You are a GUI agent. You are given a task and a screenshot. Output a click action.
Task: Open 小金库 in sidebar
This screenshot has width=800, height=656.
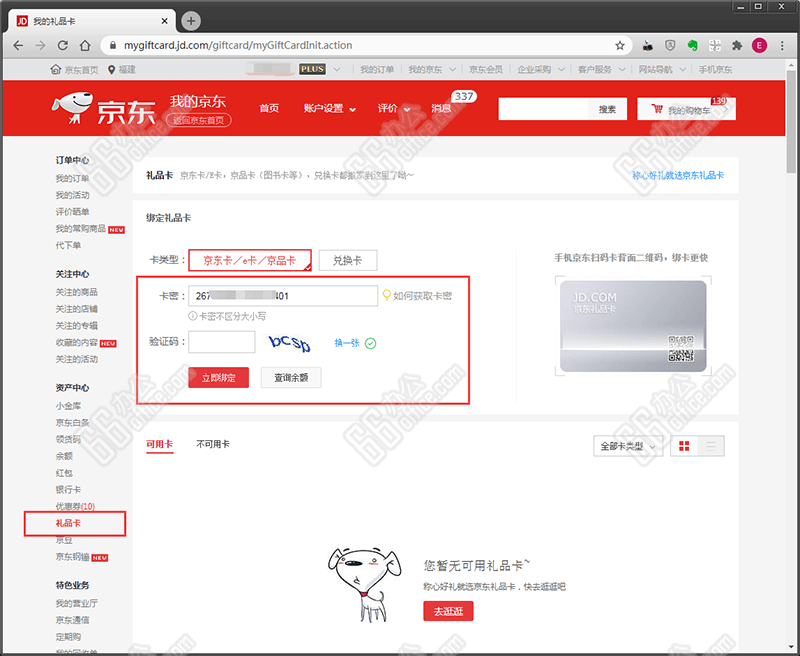point(68,406)
